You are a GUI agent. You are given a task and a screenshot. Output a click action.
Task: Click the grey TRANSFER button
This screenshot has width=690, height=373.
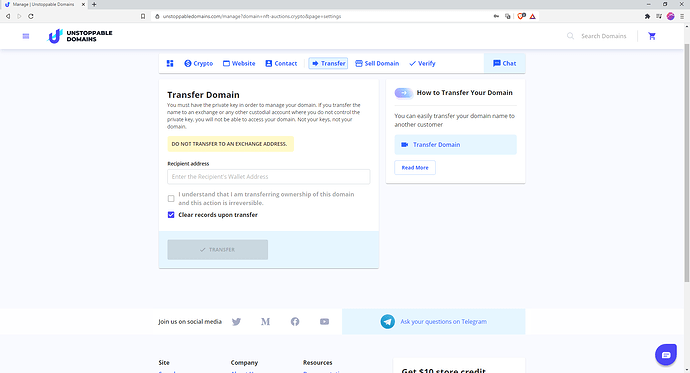[217, 249]
